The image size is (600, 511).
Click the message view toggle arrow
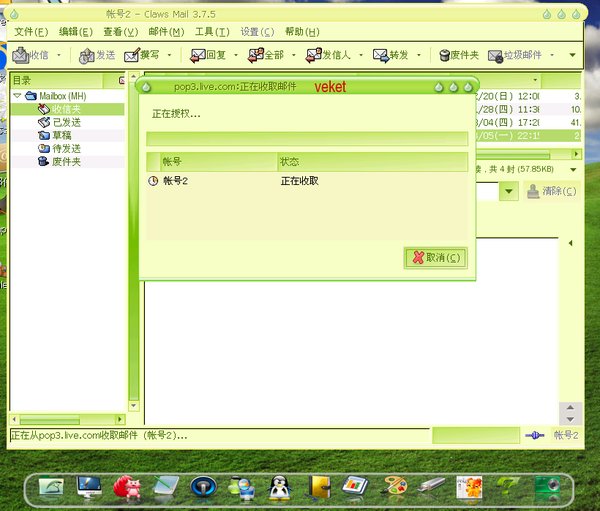pos(571,243)
